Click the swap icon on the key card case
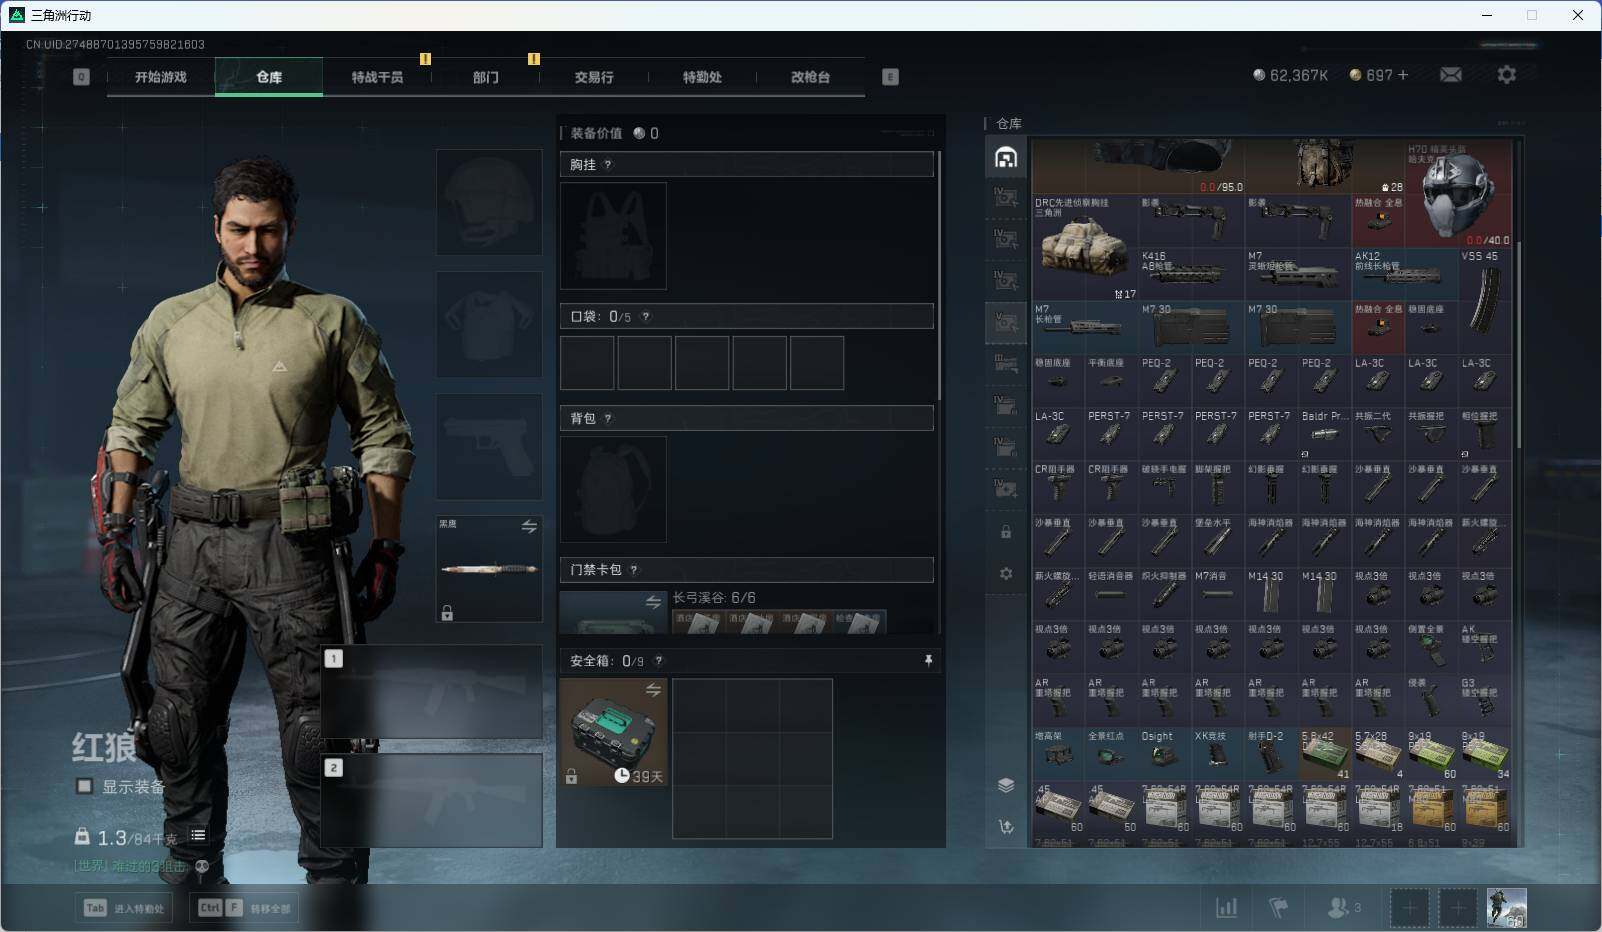The width and height of the screenshot is (1602, 932). [653, 602]
